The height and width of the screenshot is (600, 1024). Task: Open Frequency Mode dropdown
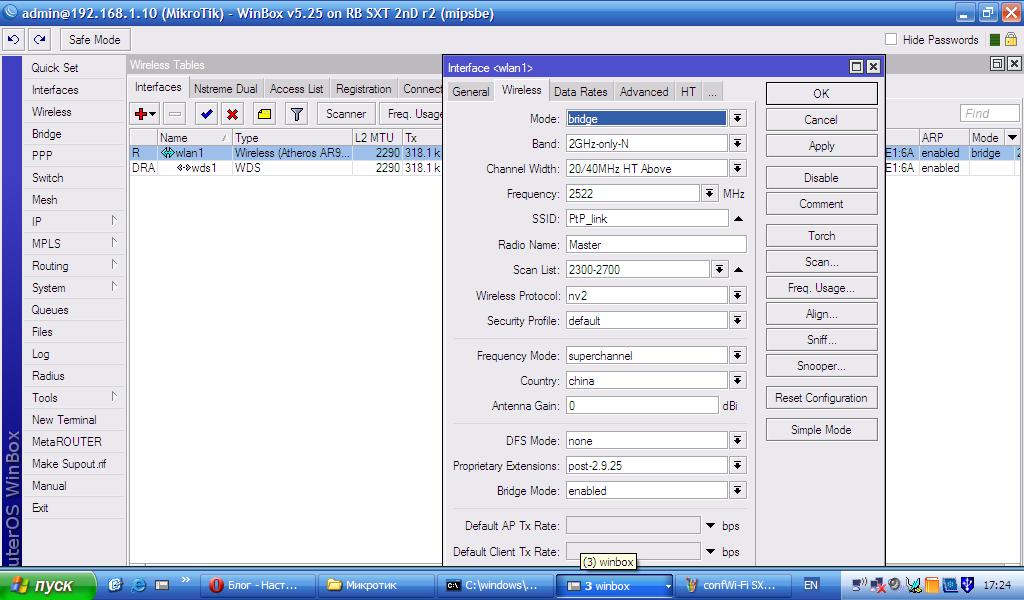pyautogui.click(x=737, y=356)
